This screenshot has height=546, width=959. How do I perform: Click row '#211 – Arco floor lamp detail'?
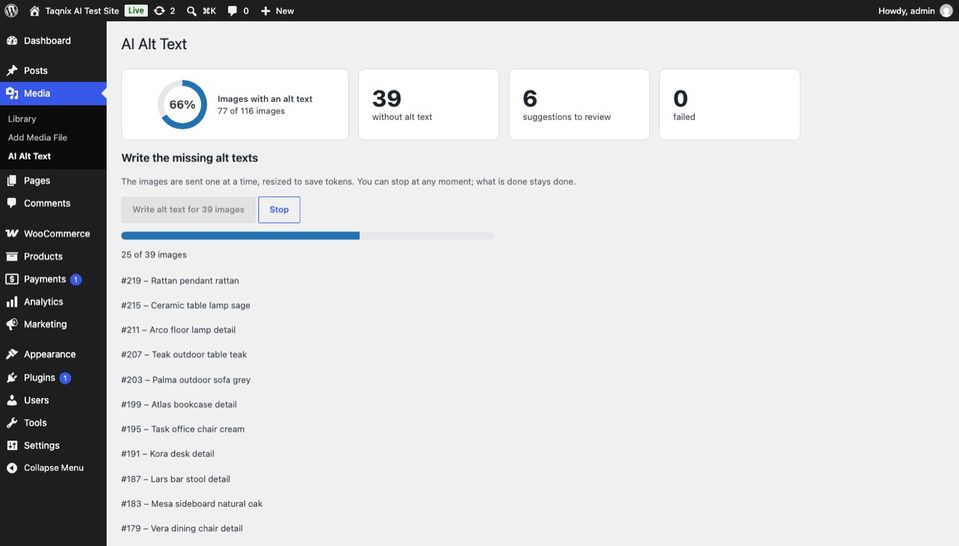[178, 330]
